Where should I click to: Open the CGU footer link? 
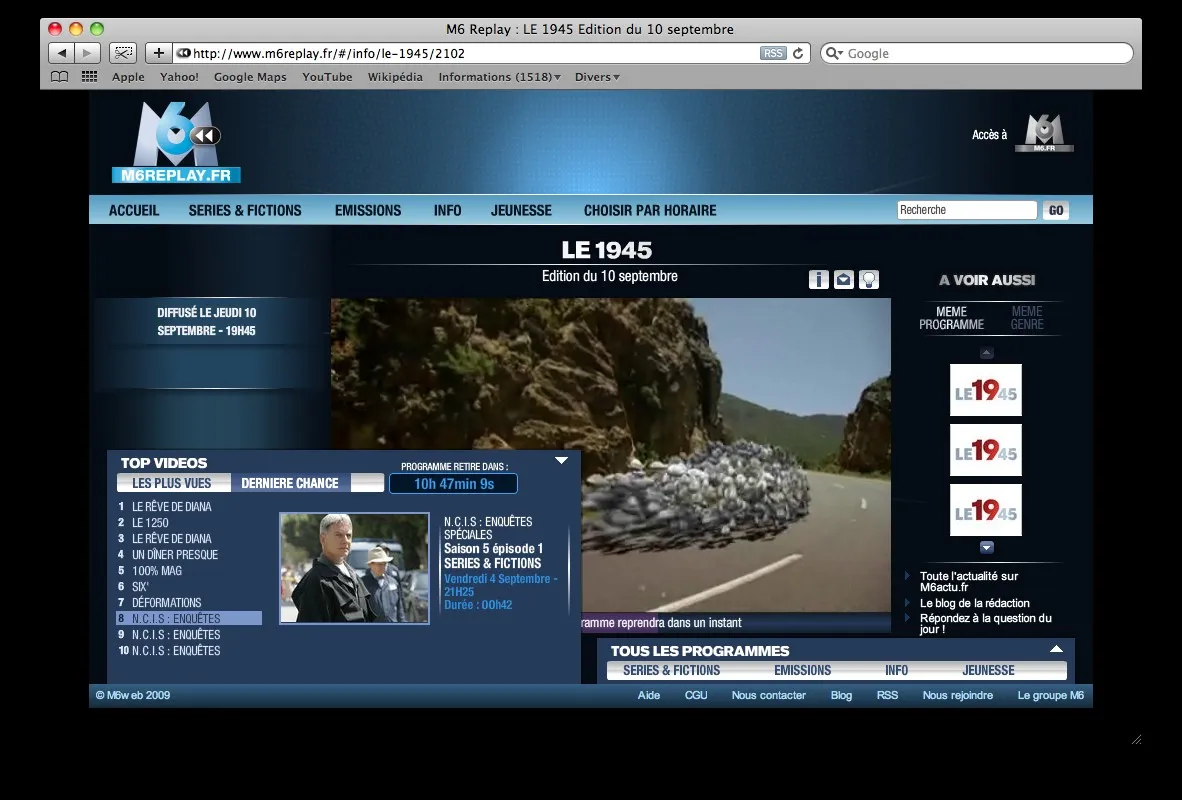pyautogui.click(x=696, y=695)
